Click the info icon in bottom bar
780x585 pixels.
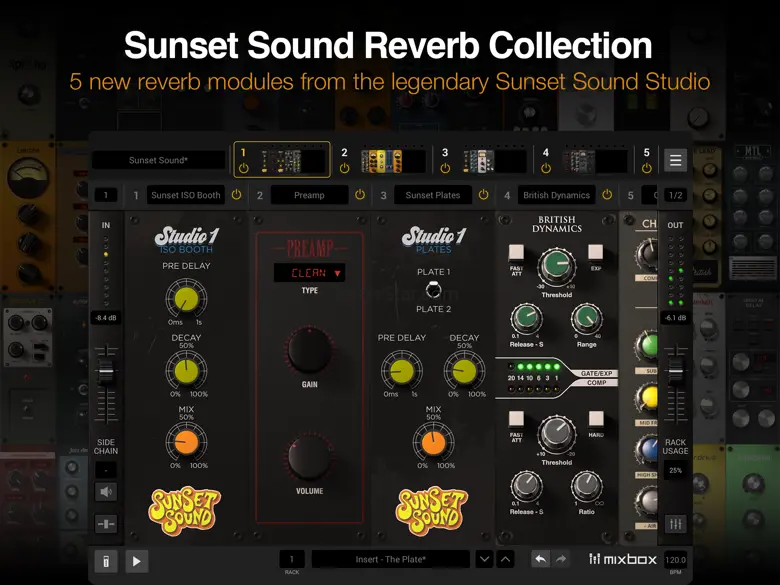pyautogui.click(x=106, y=561)
